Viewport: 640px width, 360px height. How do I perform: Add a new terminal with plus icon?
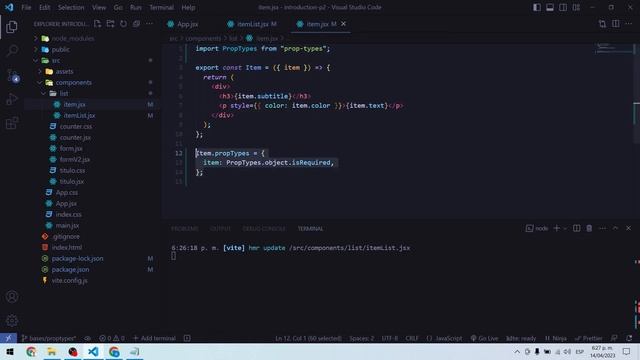[x=556, y=229]
